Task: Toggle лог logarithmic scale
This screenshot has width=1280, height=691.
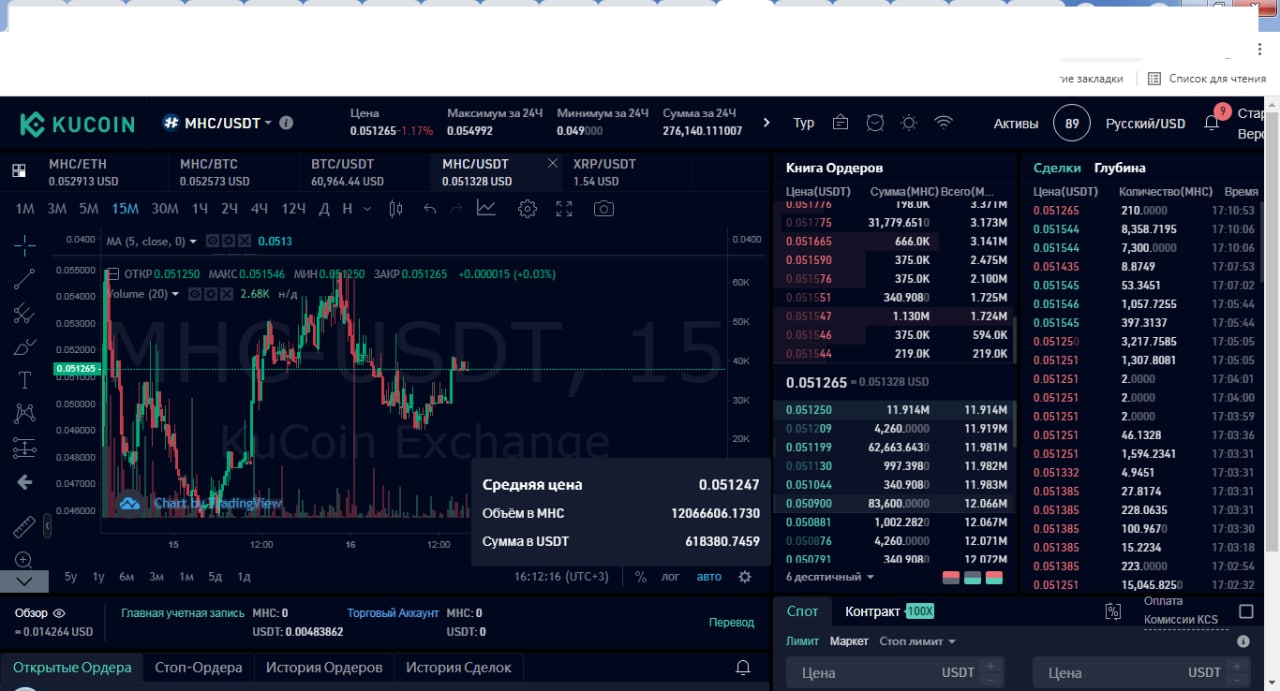Action: pos(670,577)
